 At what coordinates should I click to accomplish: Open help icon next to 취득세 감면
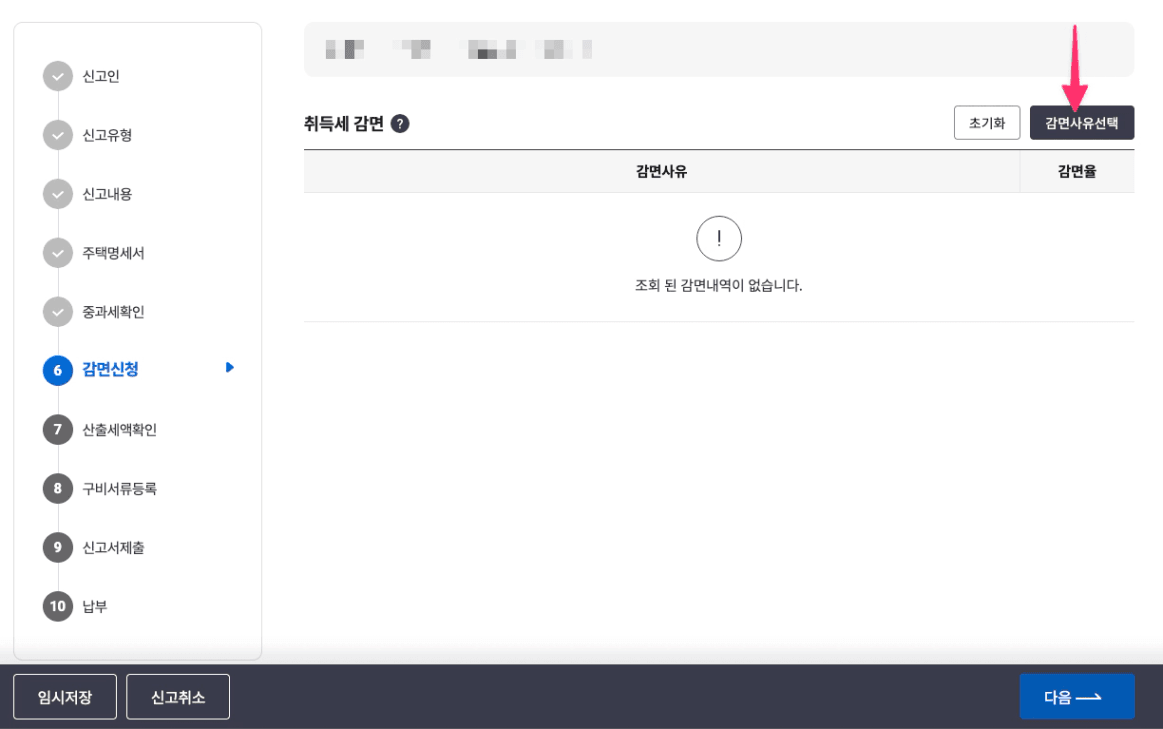400,124
